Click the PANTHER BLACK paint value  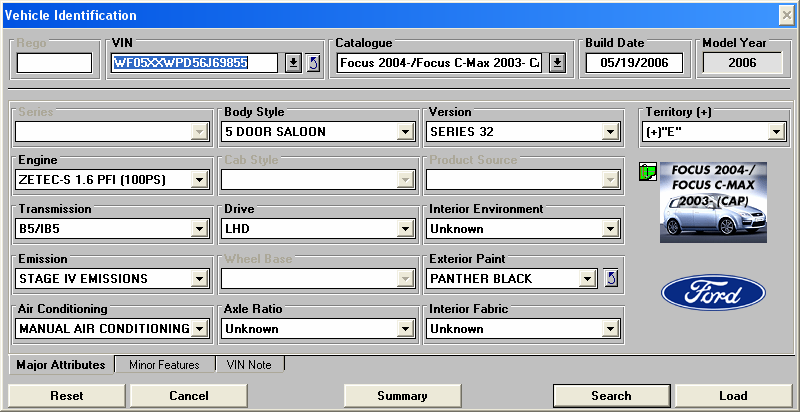[x=481, y=278]
